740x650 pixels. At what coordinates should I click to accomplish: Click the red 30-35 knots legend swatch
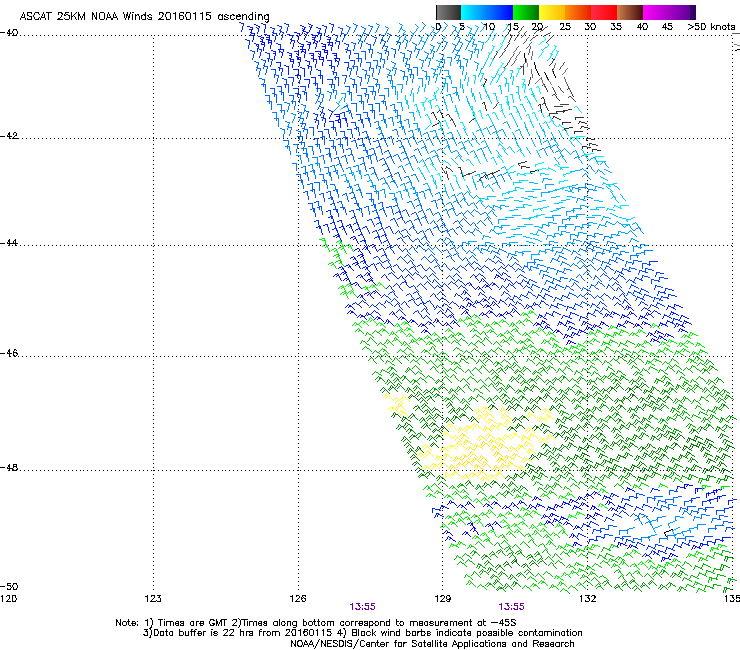point(604,12)
